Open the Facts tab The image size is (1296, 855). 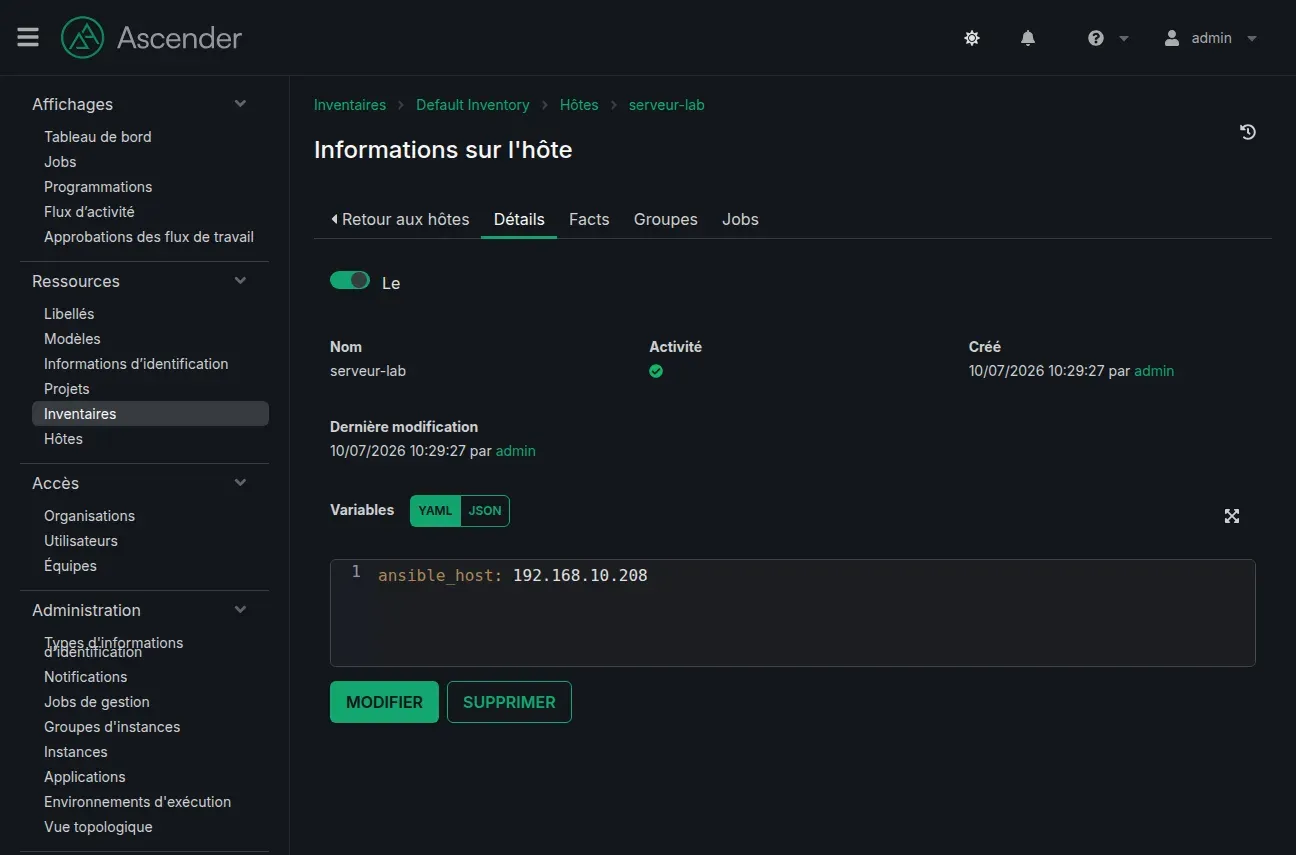click(589, 219)
